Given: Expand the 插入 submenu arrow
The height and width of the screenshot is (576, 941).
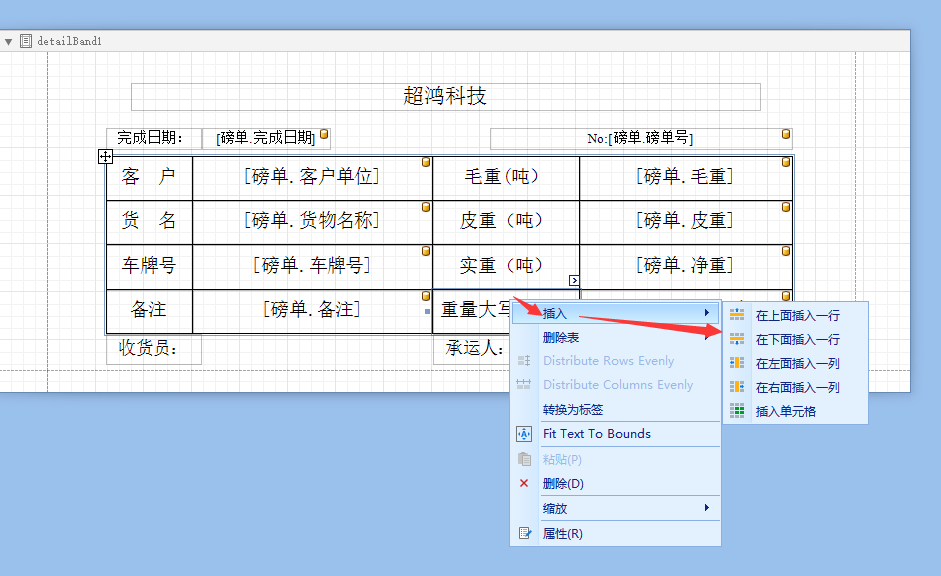Looking at the screenshot, I should click(707, 313).
